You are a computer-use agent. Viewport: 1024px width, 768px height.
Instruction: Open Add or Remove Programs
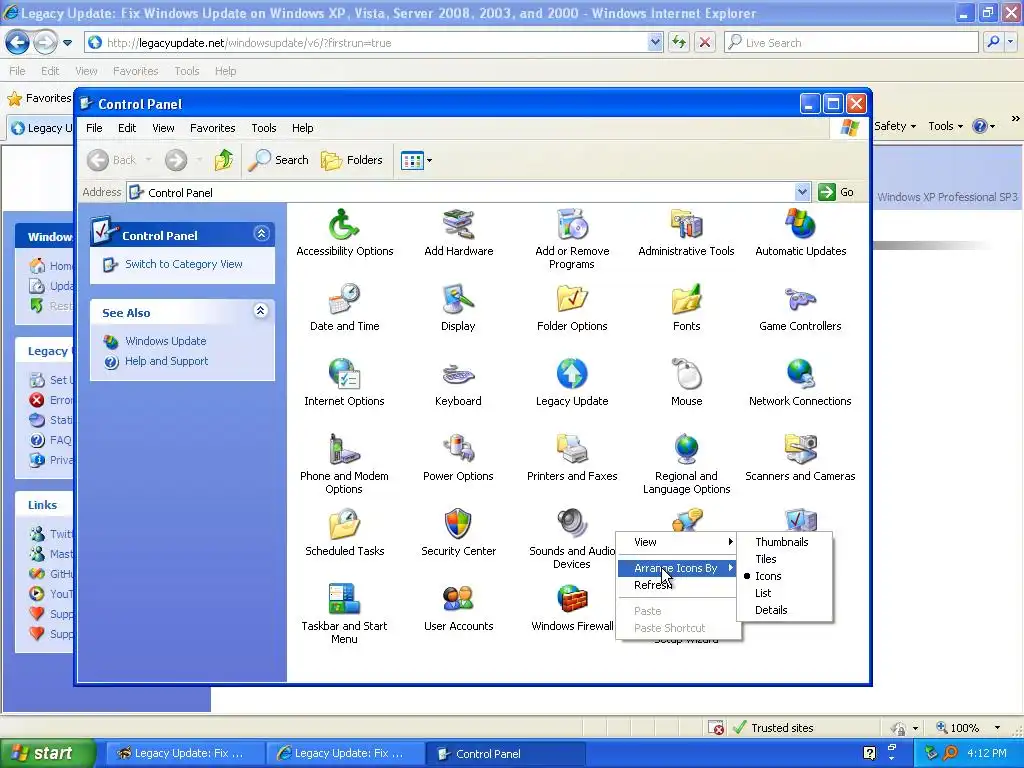click(572, 239)
